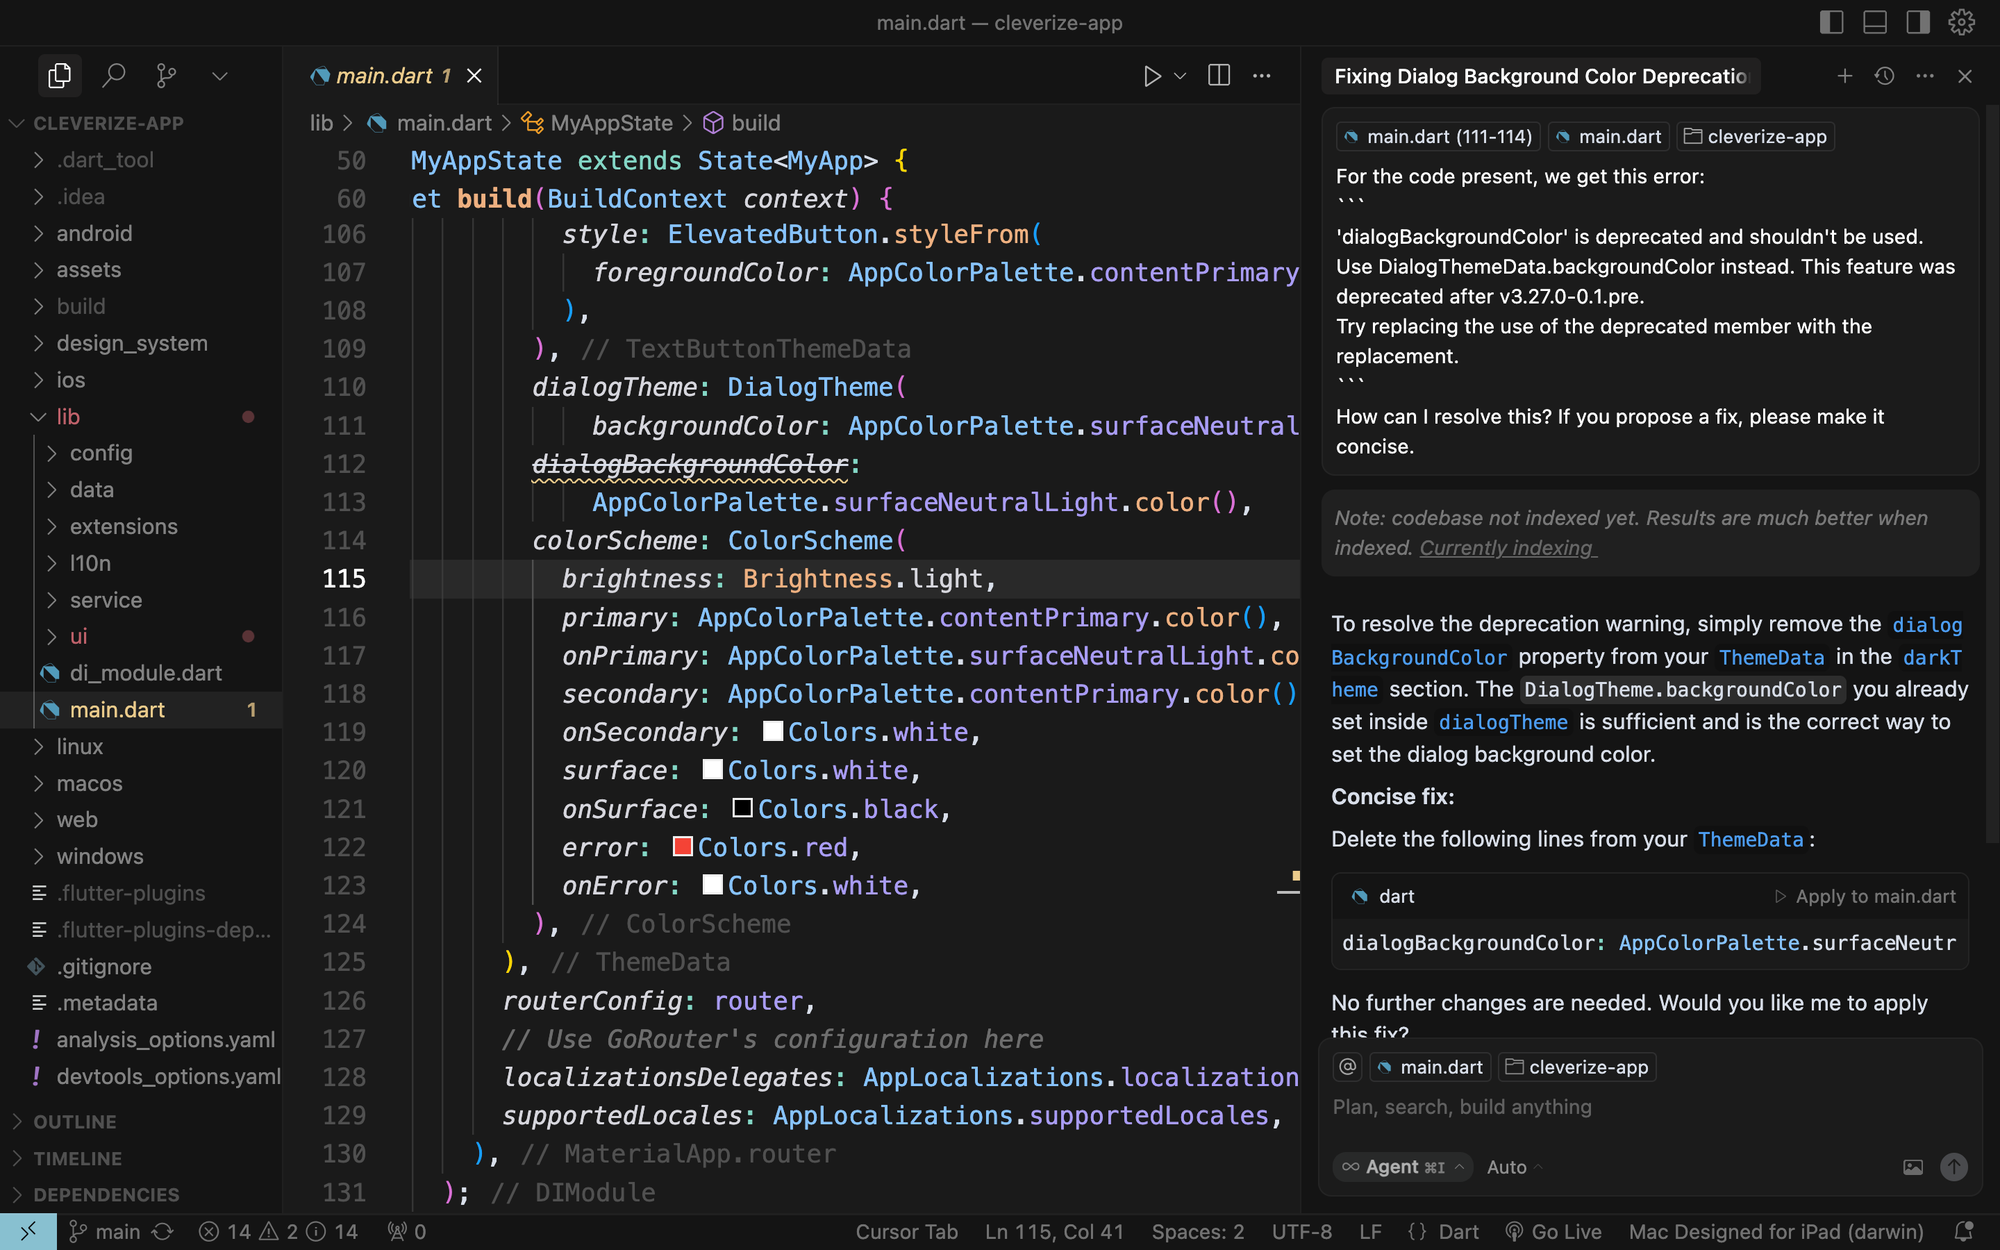
Task: Click Cursor Tab in status bar
Action: coord(907,1232)
